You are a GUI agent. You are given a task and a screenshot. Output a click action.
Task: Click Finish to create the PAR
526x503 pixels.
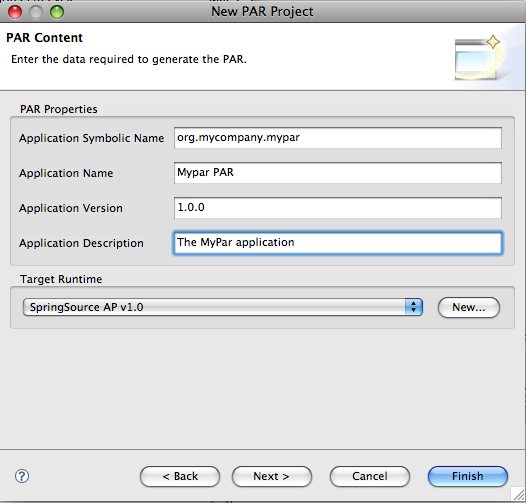(468, 476)
